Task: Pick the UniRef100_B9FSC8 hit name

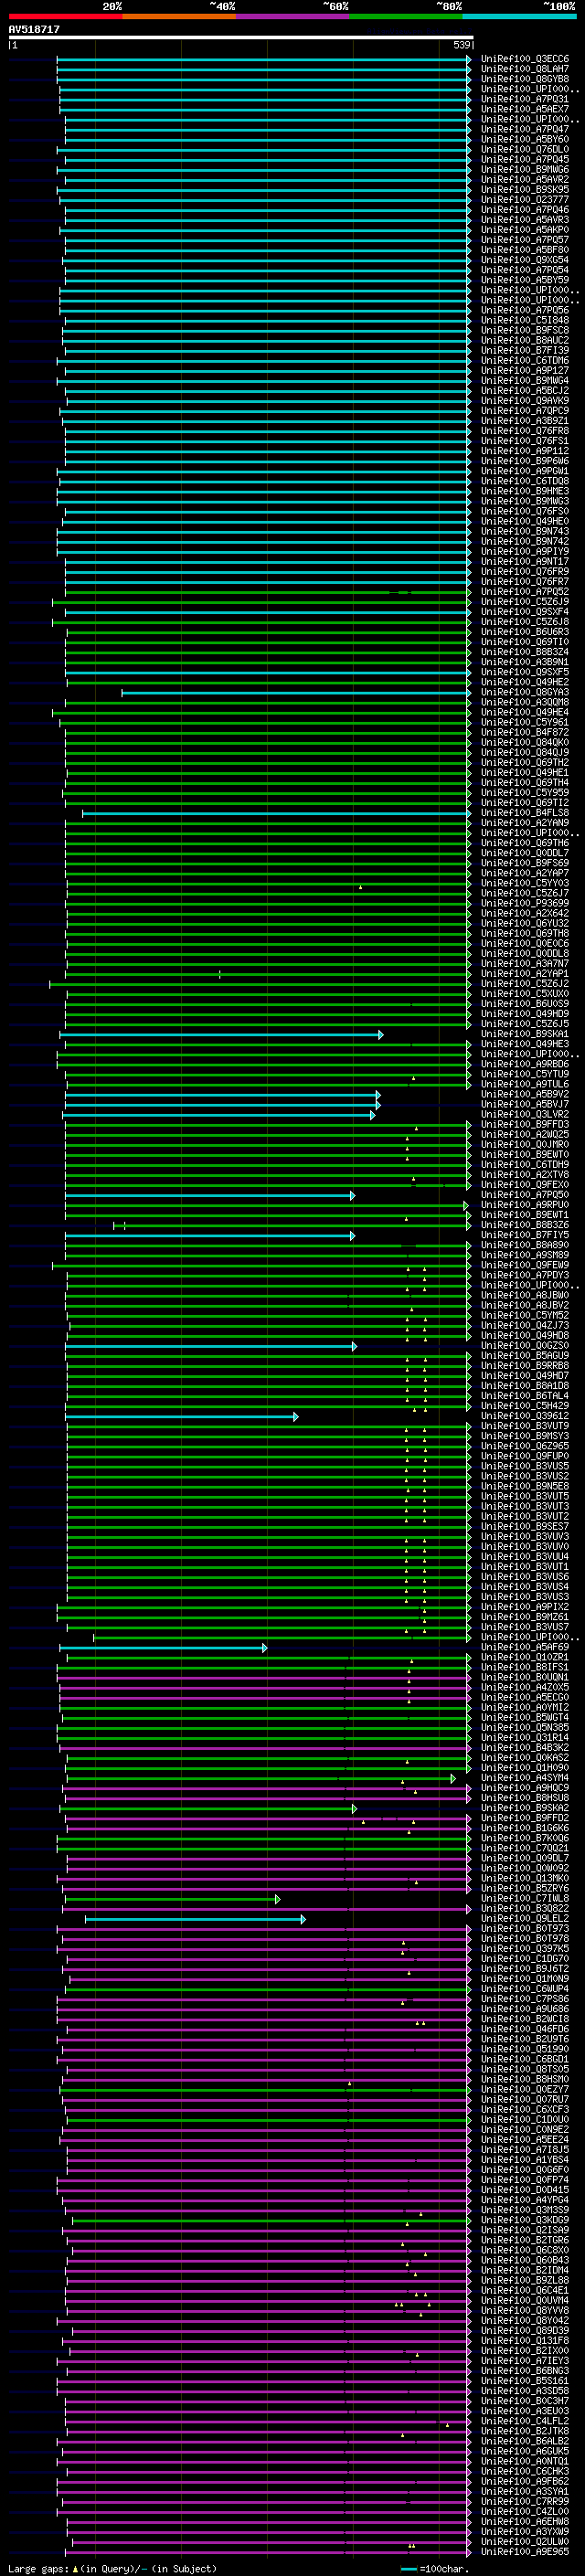Action: pyautogui.click(x=524, y=330)
